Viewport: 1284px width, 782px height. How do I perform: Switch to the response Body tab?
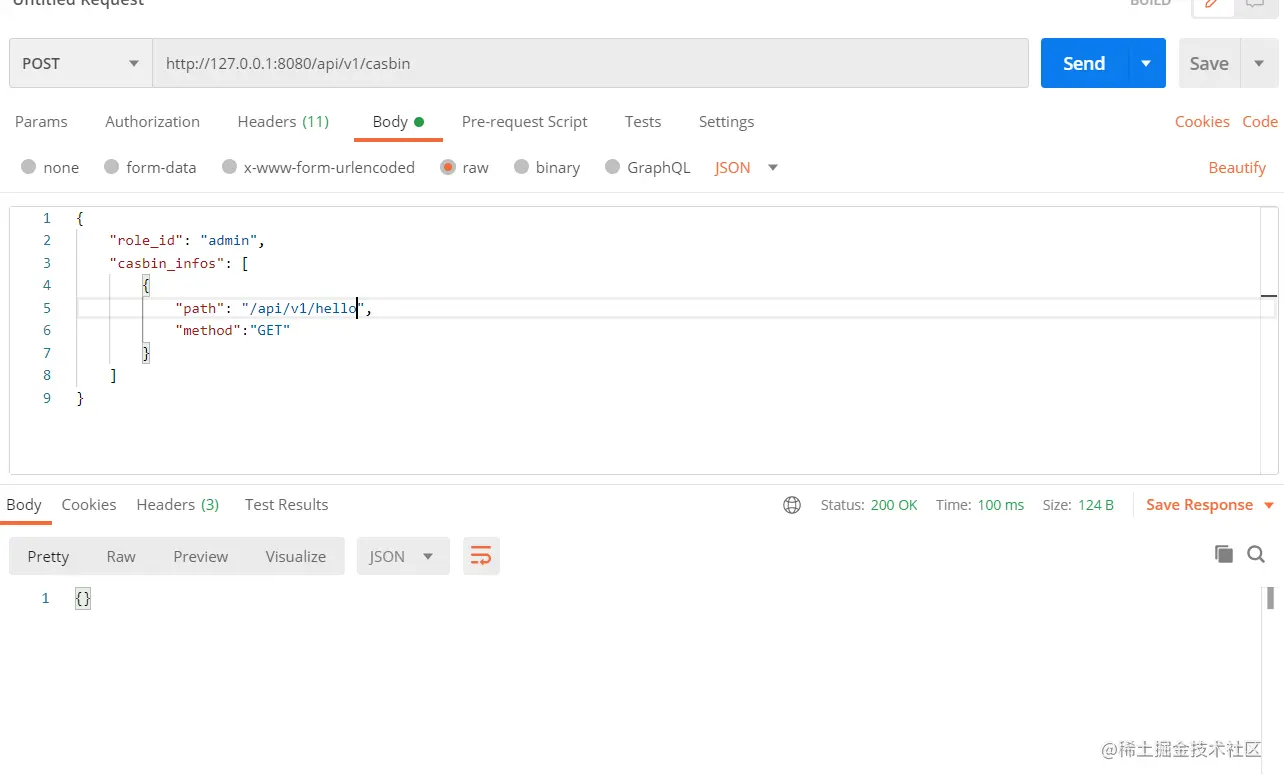[x=24, y=504]
